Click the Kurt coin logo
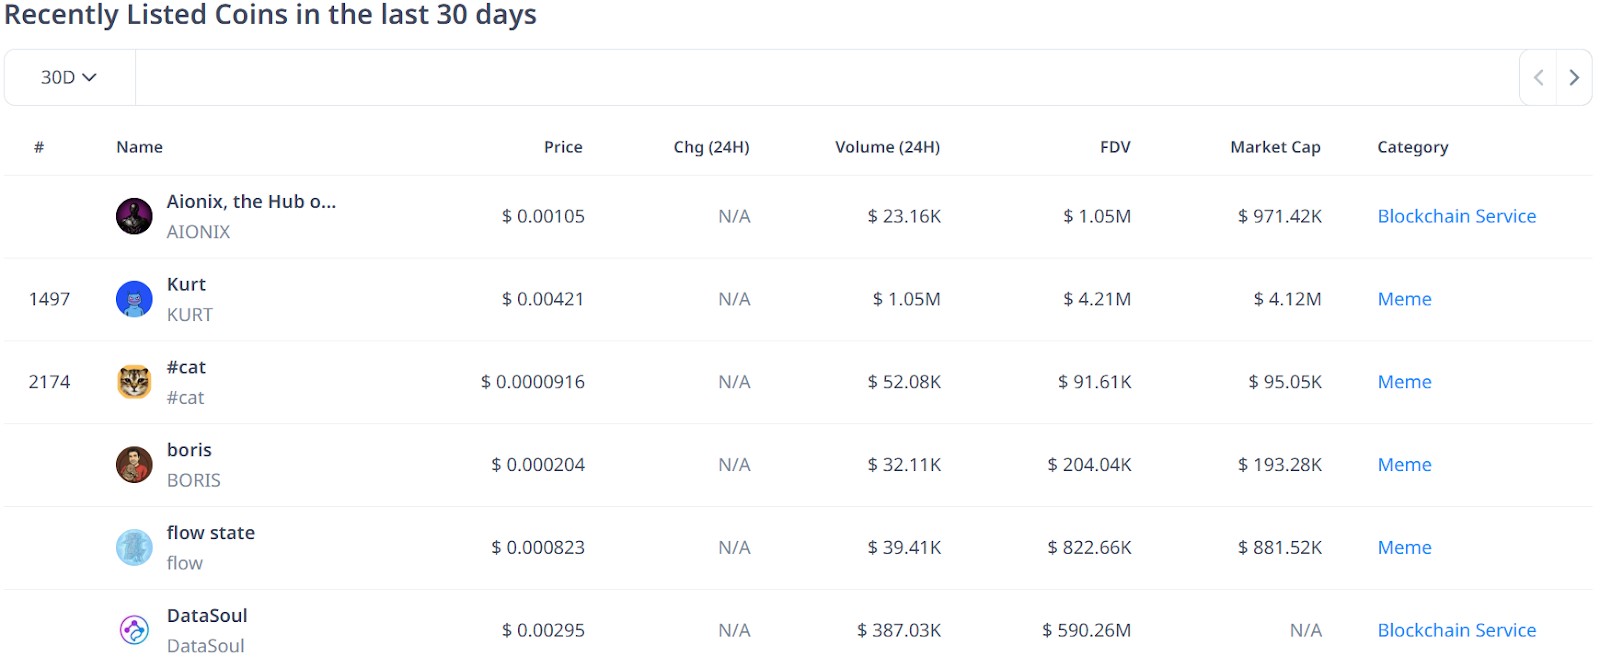1600x668 pixels. 134,299
